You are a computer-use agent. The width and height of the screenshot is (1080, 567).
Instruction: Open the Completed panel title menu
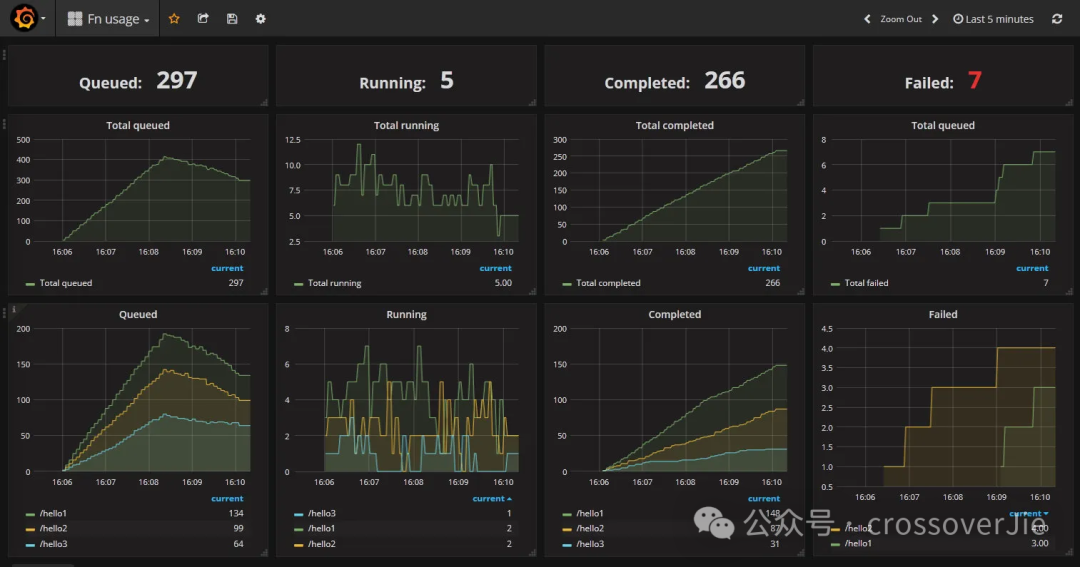pos(674,314)
